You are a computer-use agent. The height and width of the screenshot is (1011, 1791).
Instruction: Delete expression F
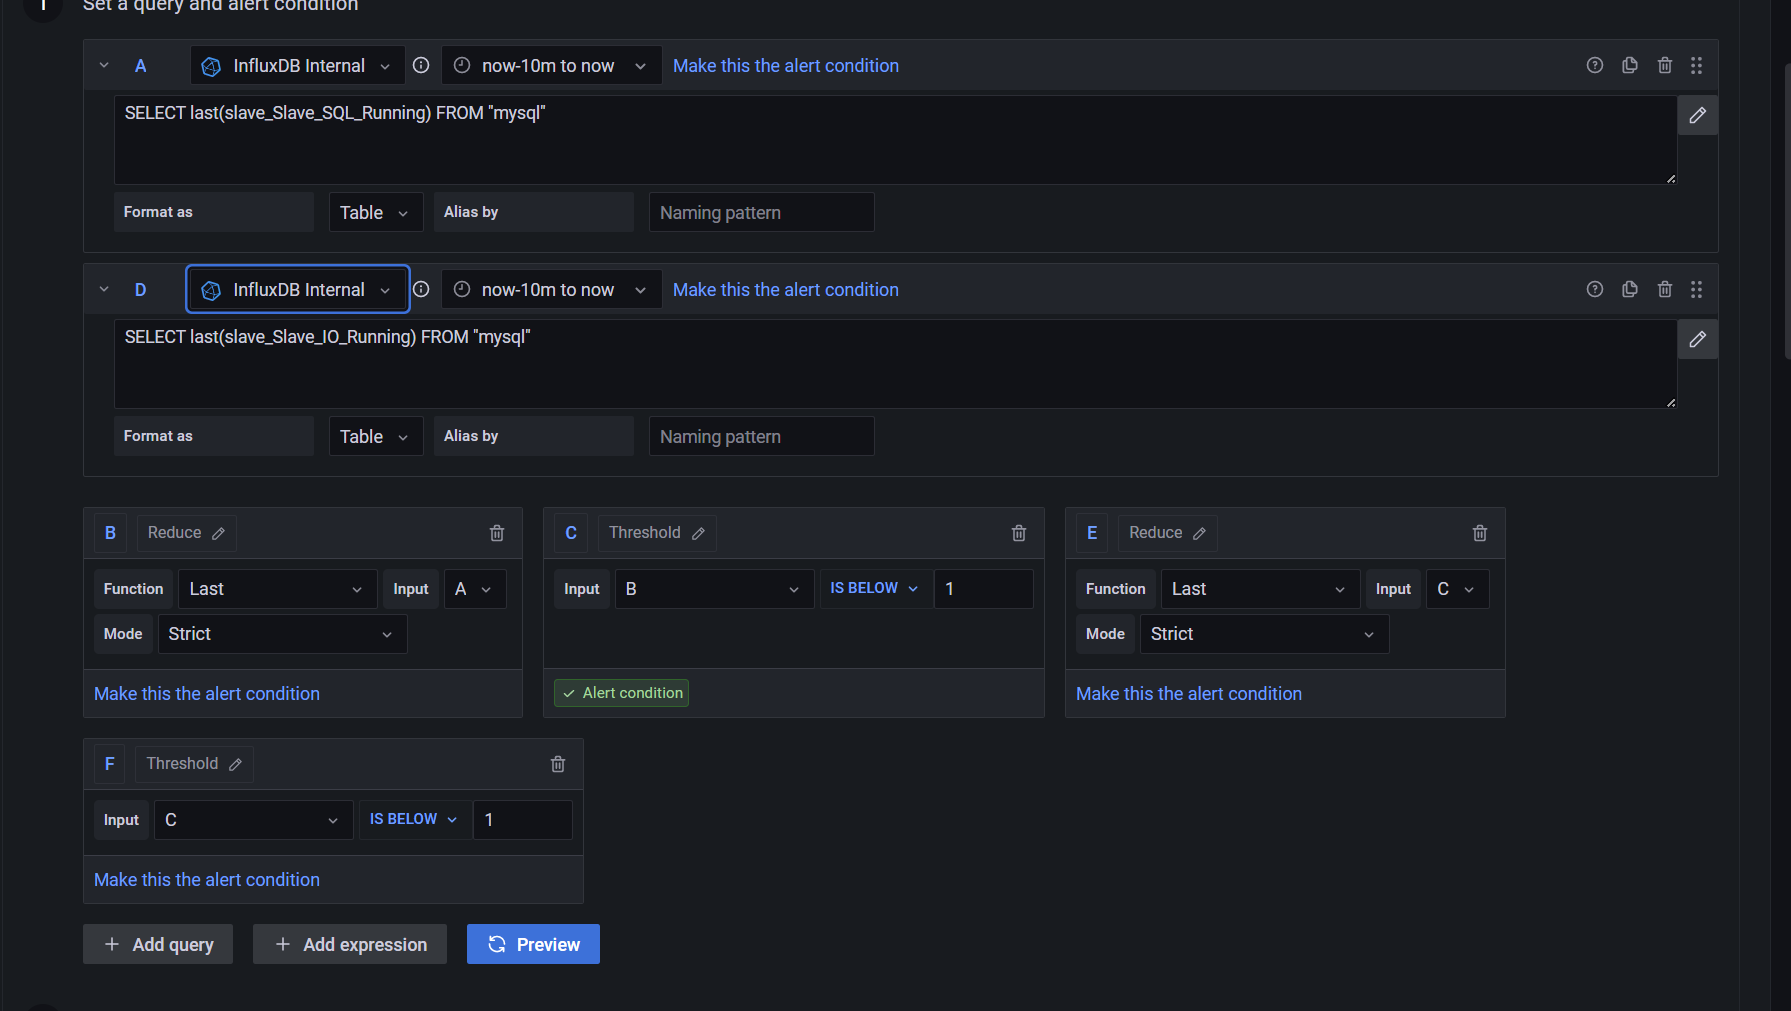click(x=558, y=764)
